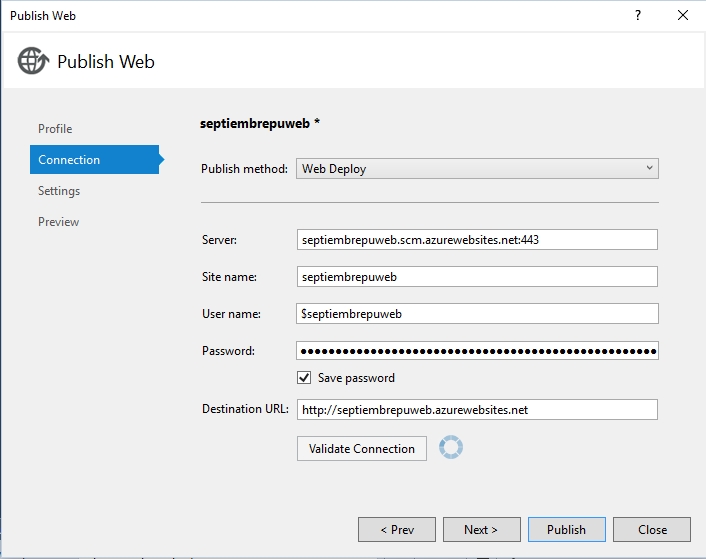The image size is (706, 559).
Task: Click the User name input field
Action: click(477, 314)
